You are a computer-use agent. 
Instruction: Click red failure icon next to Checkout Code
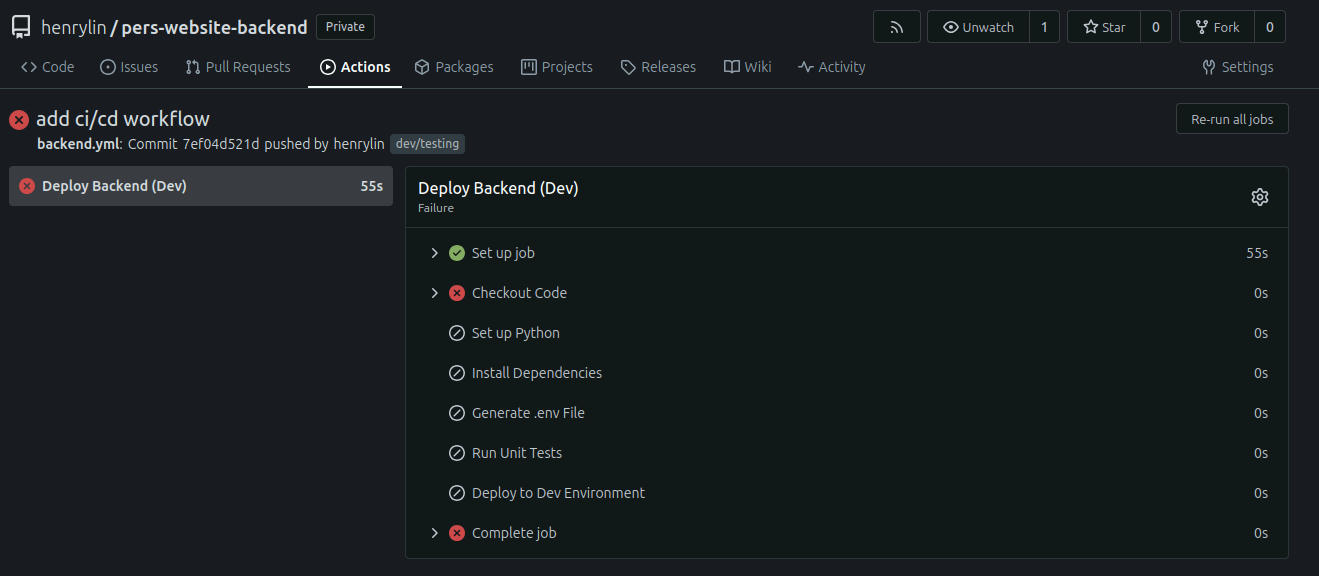tap(457, 293)
